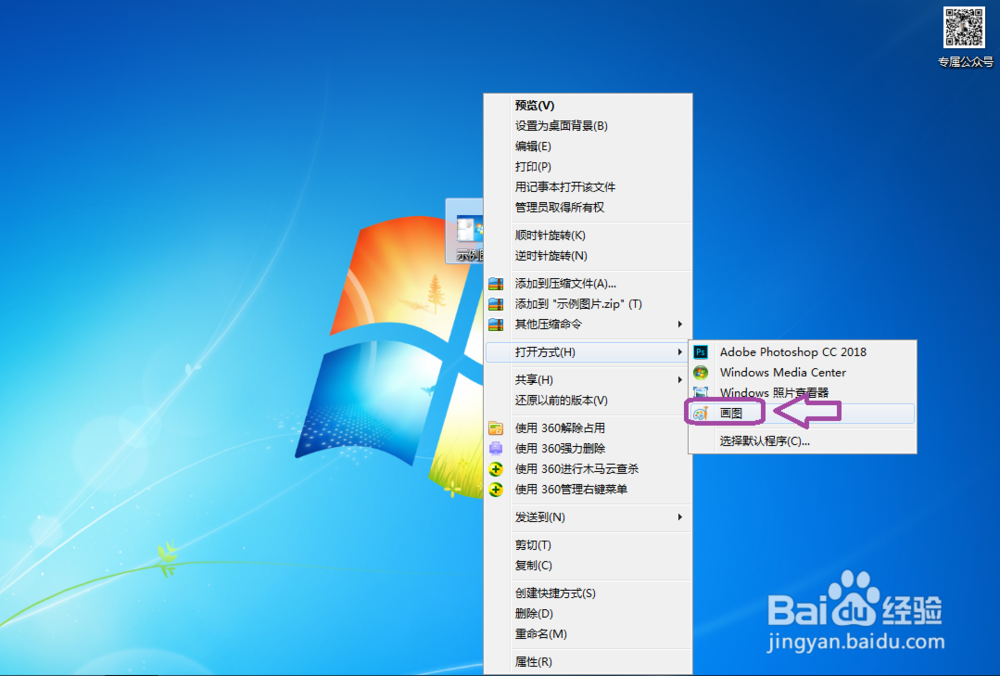
Task: Select 创建快捷方式(S)
Action: tap(587, 594)
